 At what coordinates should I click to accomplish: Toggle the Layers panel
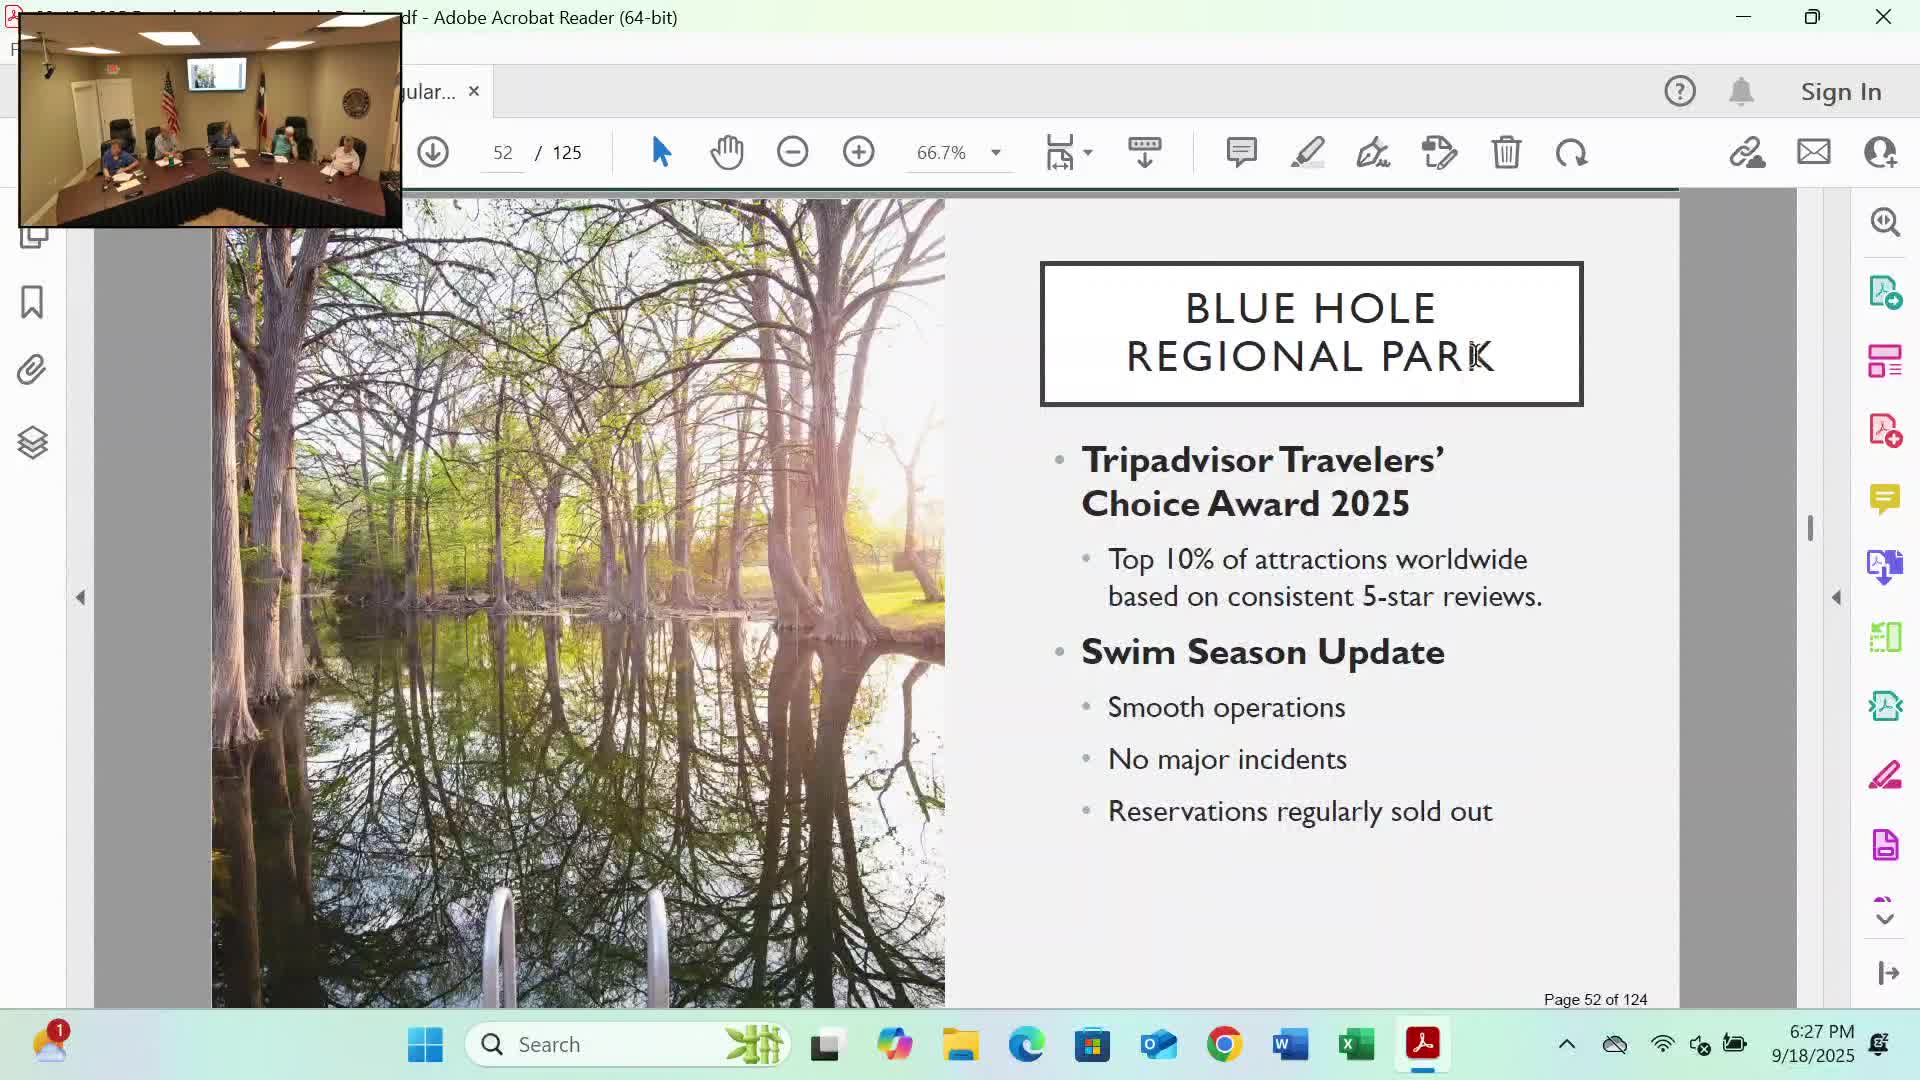click(x=32, y=442)
